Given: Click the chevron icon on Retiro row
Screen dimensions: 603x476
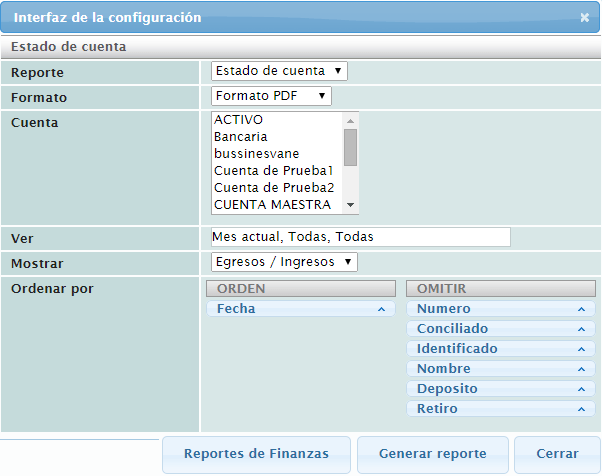Looking at the screenshot, I should (581, 409).
